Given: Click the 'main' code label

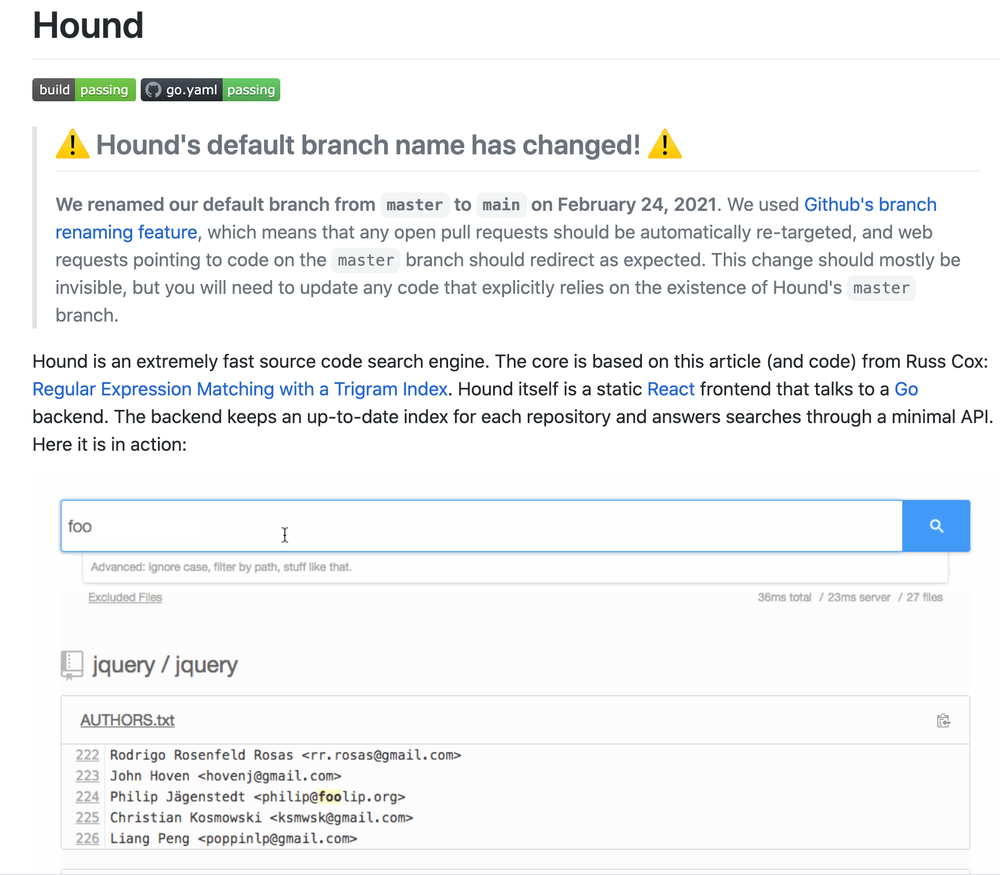Looking at the screenshot, I should 501,205.
